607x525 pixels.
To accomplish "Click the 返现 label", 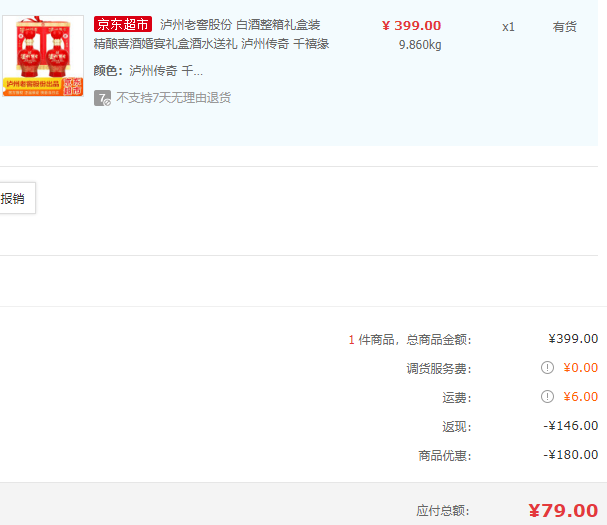I will click(x=457, y=427).
